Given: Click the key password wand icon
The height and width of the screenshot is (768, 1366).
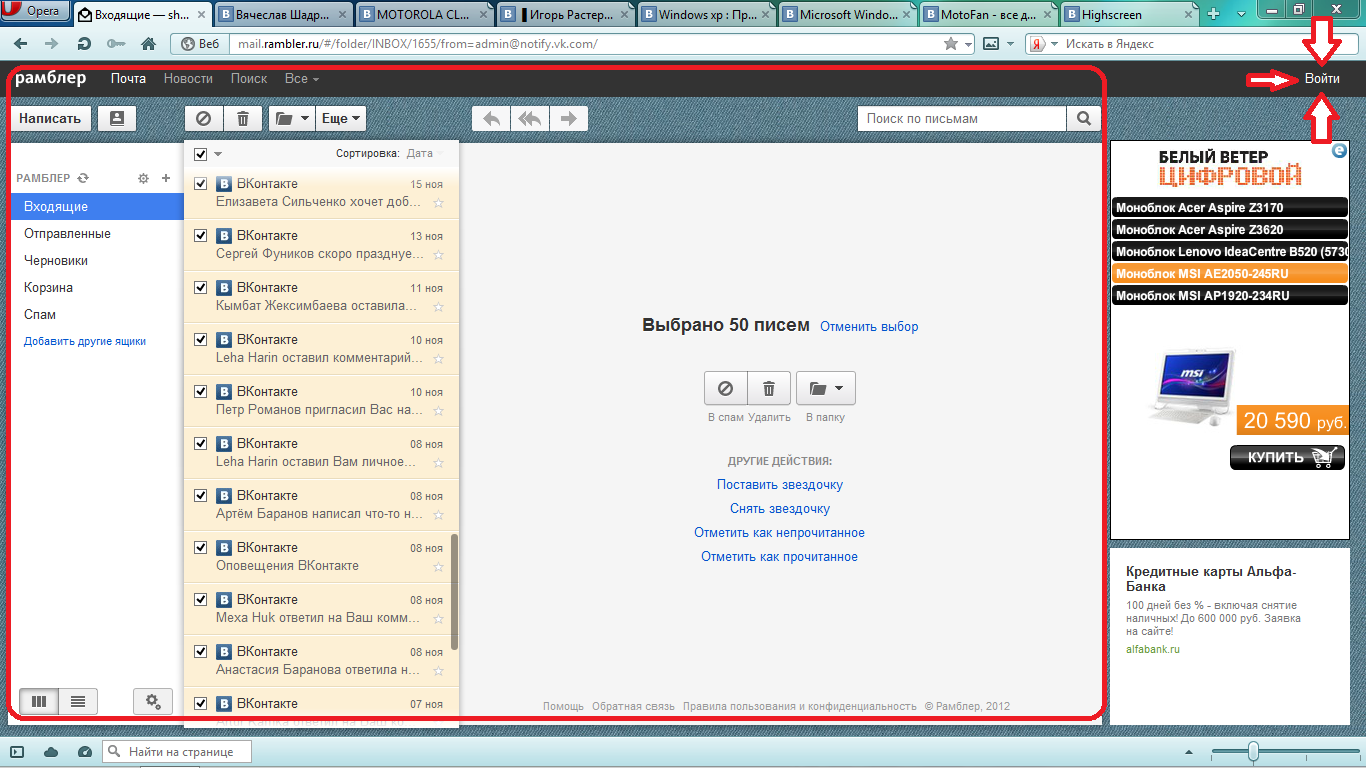Looking at the screenshot, I should (x=116, y=44).
